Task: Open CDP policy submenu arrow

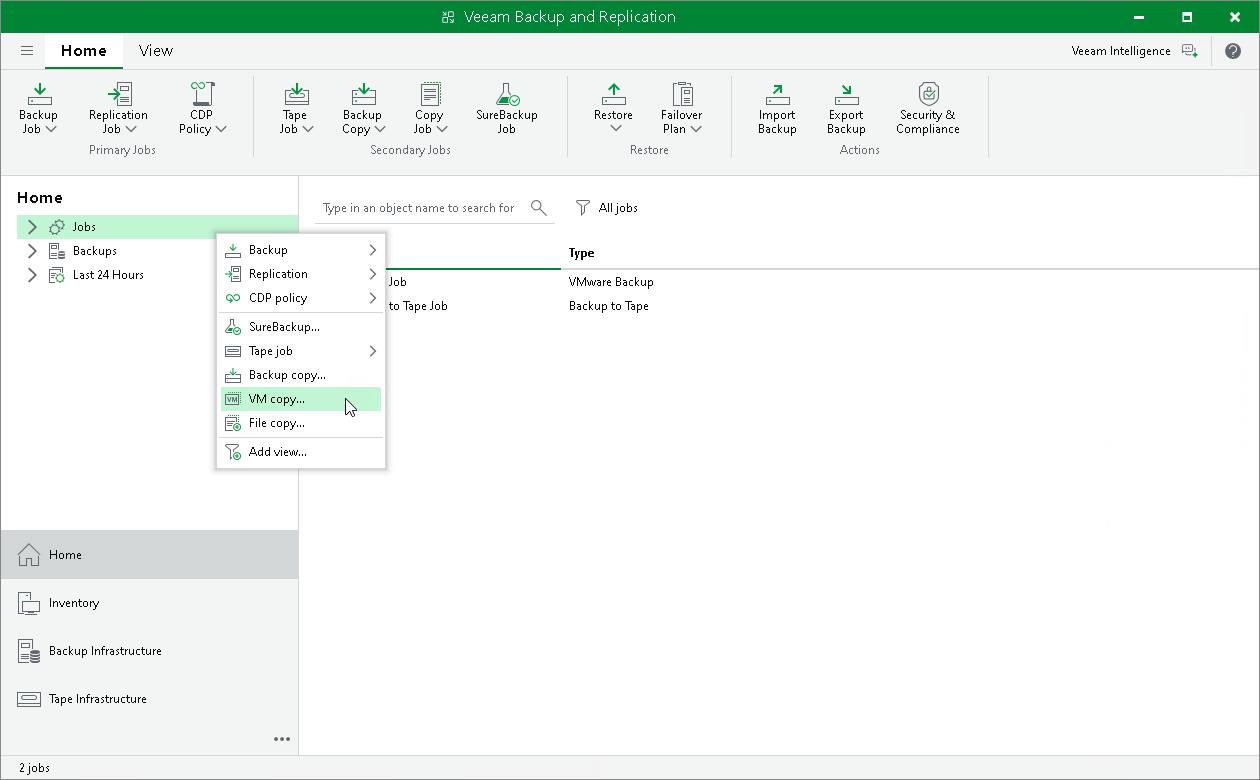Action: 373,298
